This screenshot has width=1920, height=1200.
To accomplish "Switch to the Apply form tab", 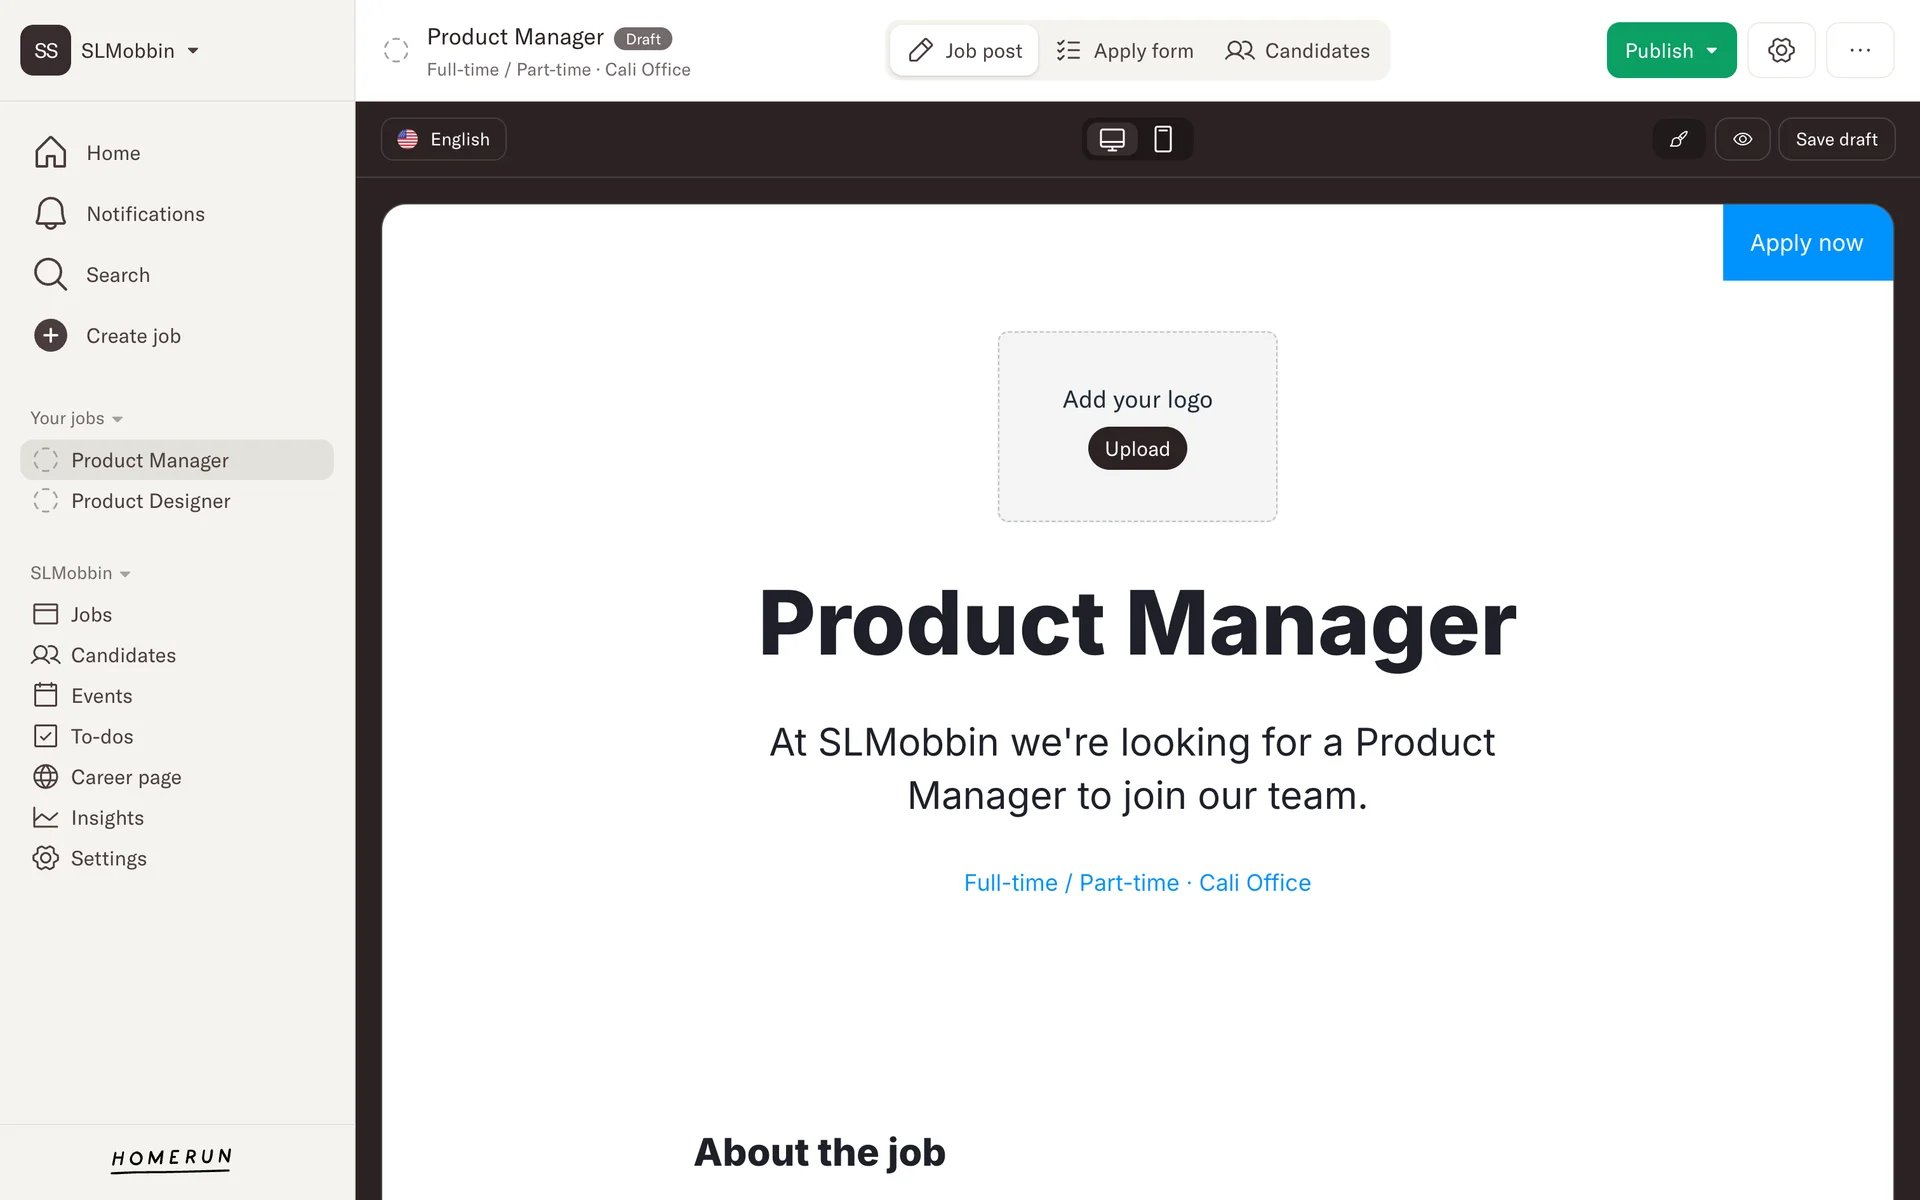I will click(x=1125, y=51).
